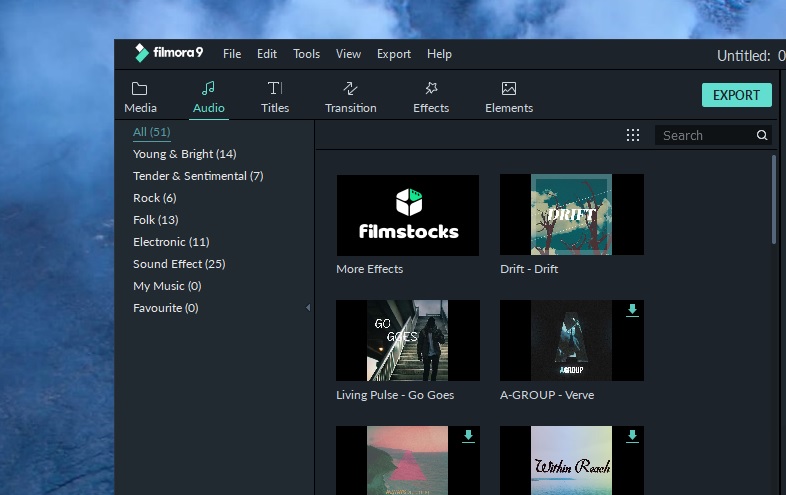Image resolution: width=786 pixels, height=495 pixels.
Task: Select the My Music (0) category
Action: tap(167, 286)
